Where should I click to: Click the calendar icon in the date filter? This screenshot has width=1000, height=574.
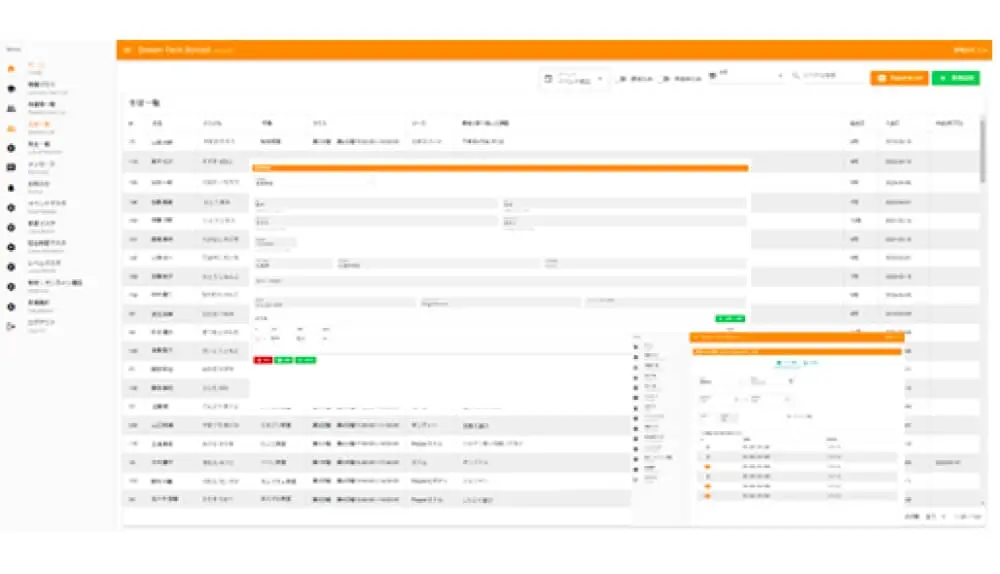click(x=548, y=78)
